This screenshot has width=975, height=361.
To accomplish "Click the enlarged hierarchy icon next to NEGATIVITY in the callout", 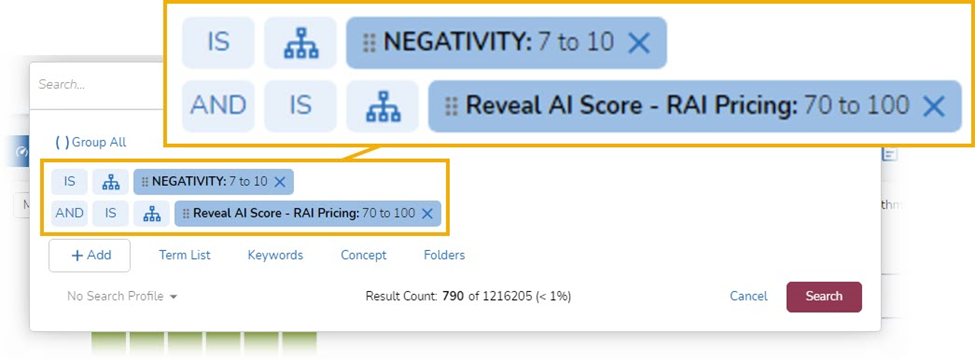I will tap(300, 43).
